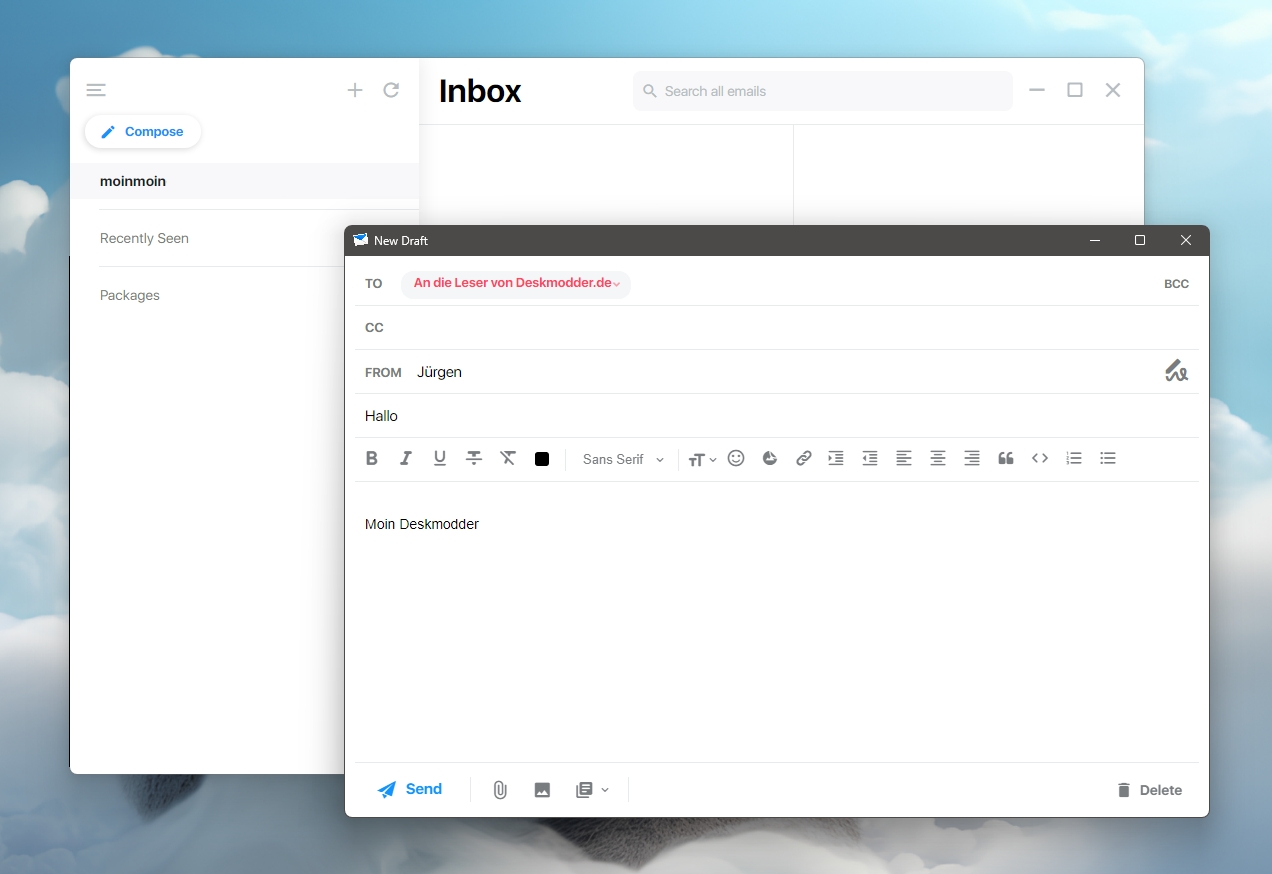Click the New Draft title bar app icon
This screenshot has height=874, width=1272.
[x=360, y=240]
